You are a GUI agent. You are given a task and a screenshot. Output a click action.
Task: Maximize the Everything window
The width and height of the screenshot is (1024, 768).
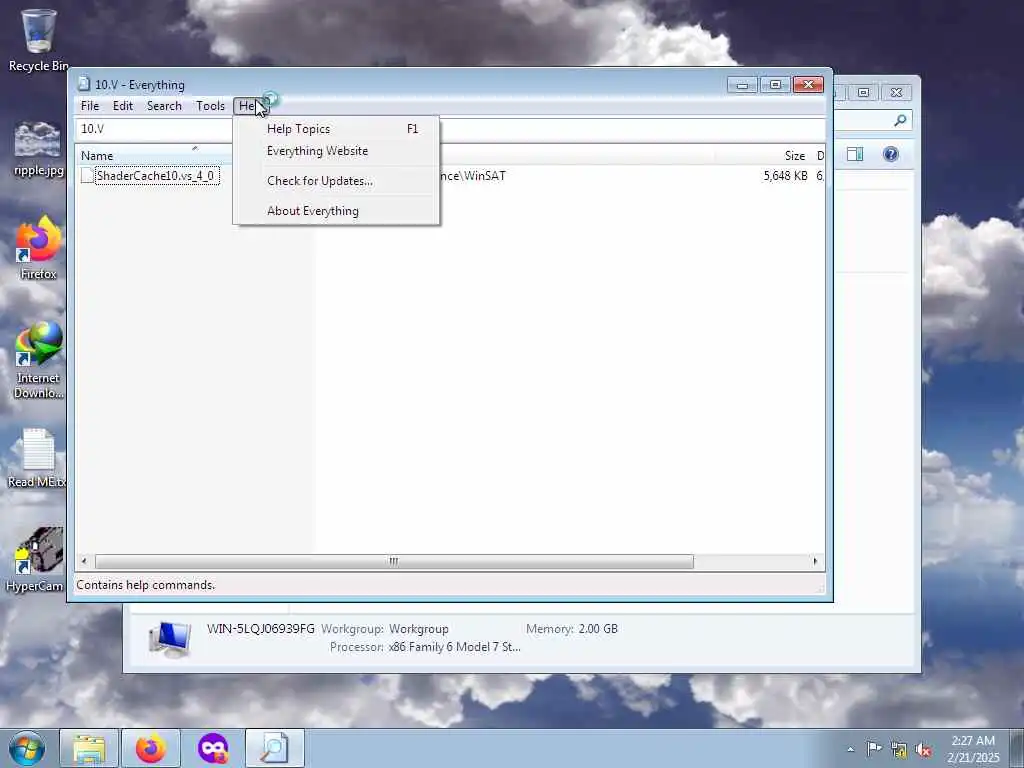775,85
